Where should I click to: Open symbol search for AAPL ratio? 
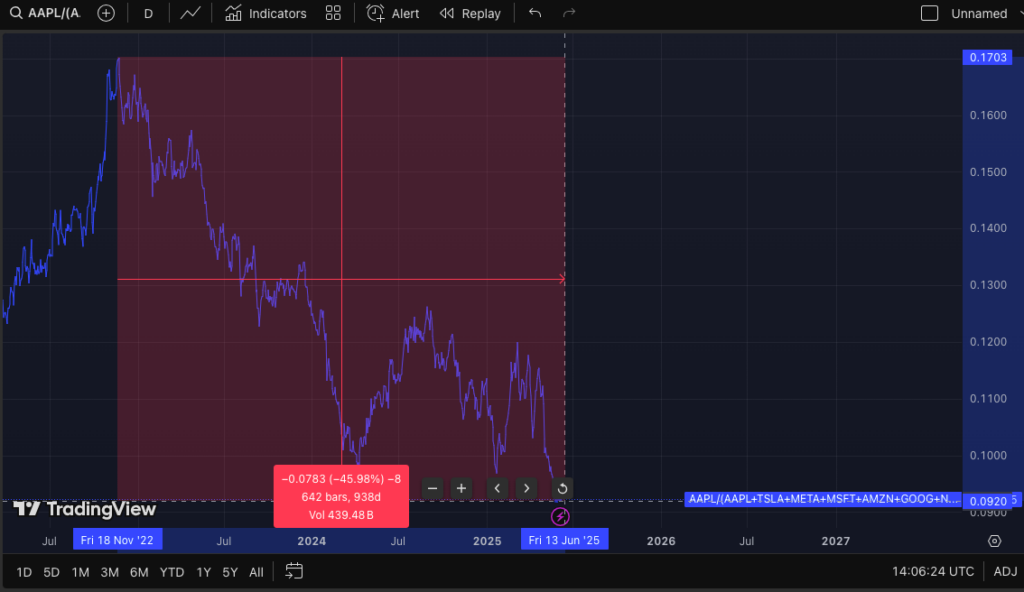point(44,13)
